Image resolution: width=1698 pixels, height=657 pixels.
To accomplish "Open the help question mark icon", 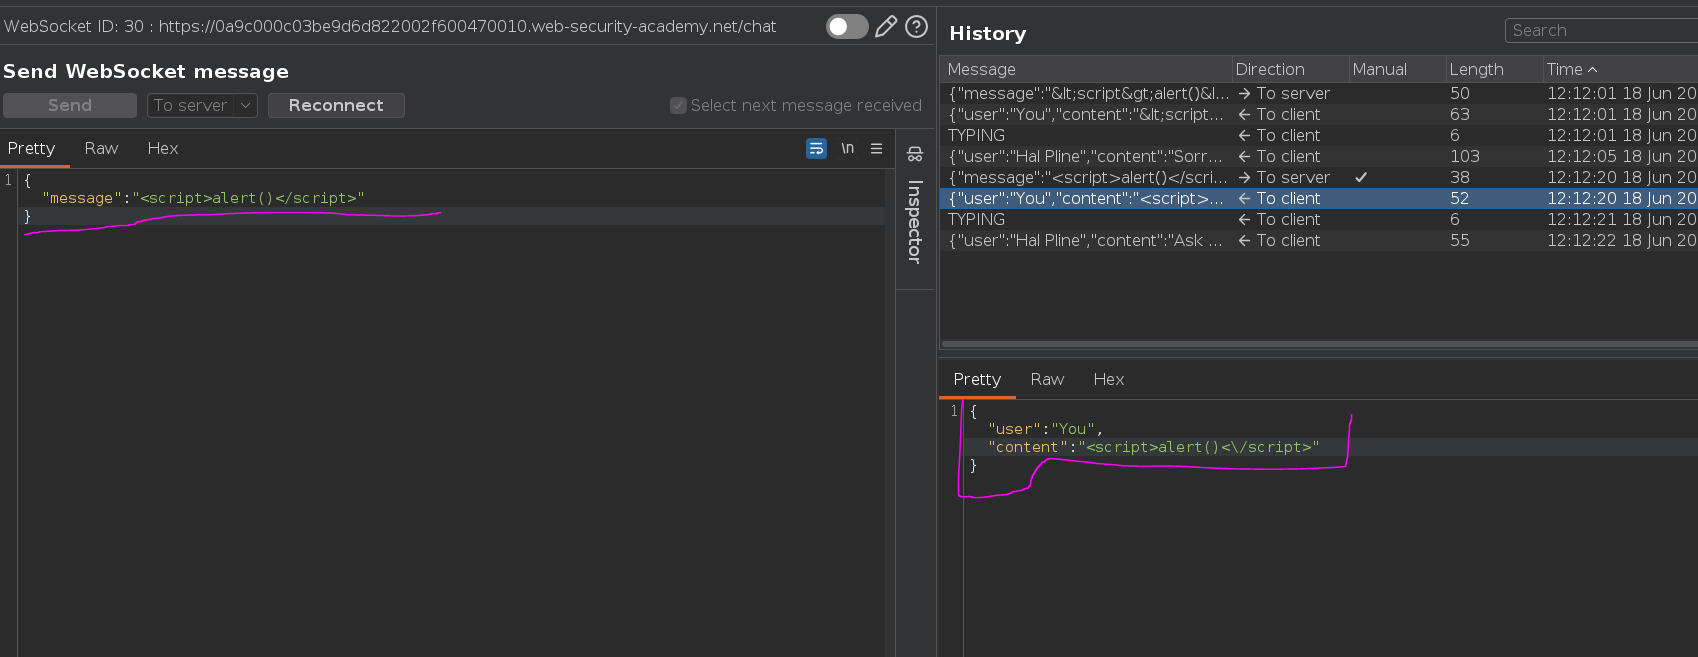I will point(916,27).
